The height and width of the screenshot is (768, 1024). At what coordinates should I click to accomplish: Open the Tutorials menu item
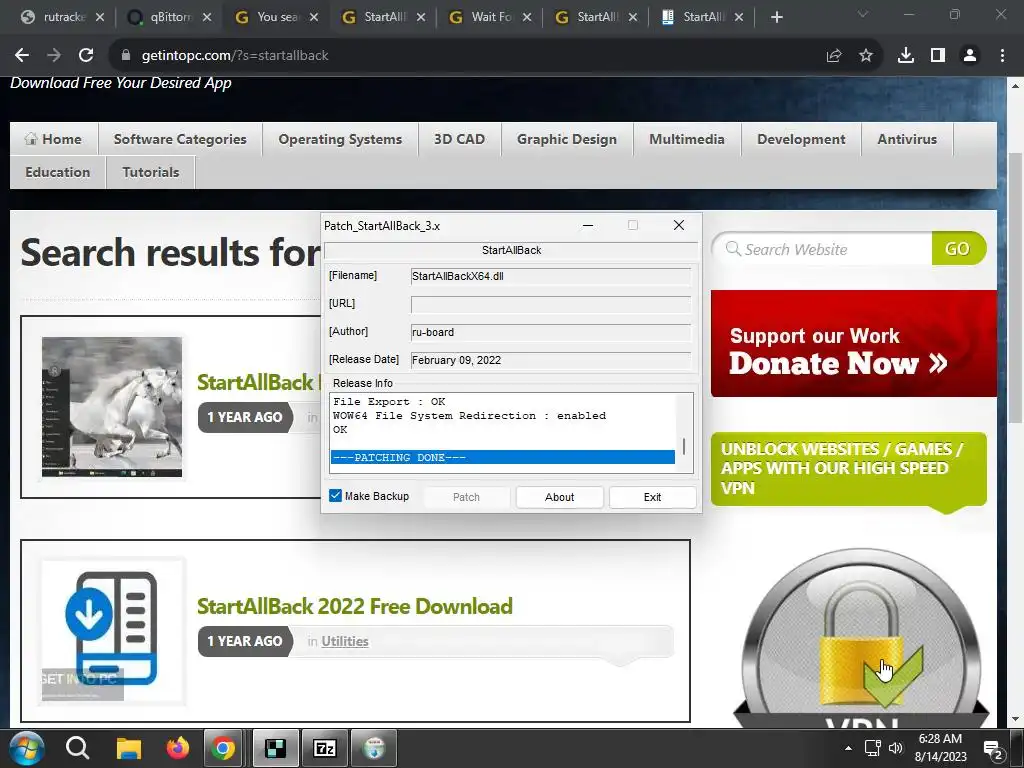click(151, 172)
